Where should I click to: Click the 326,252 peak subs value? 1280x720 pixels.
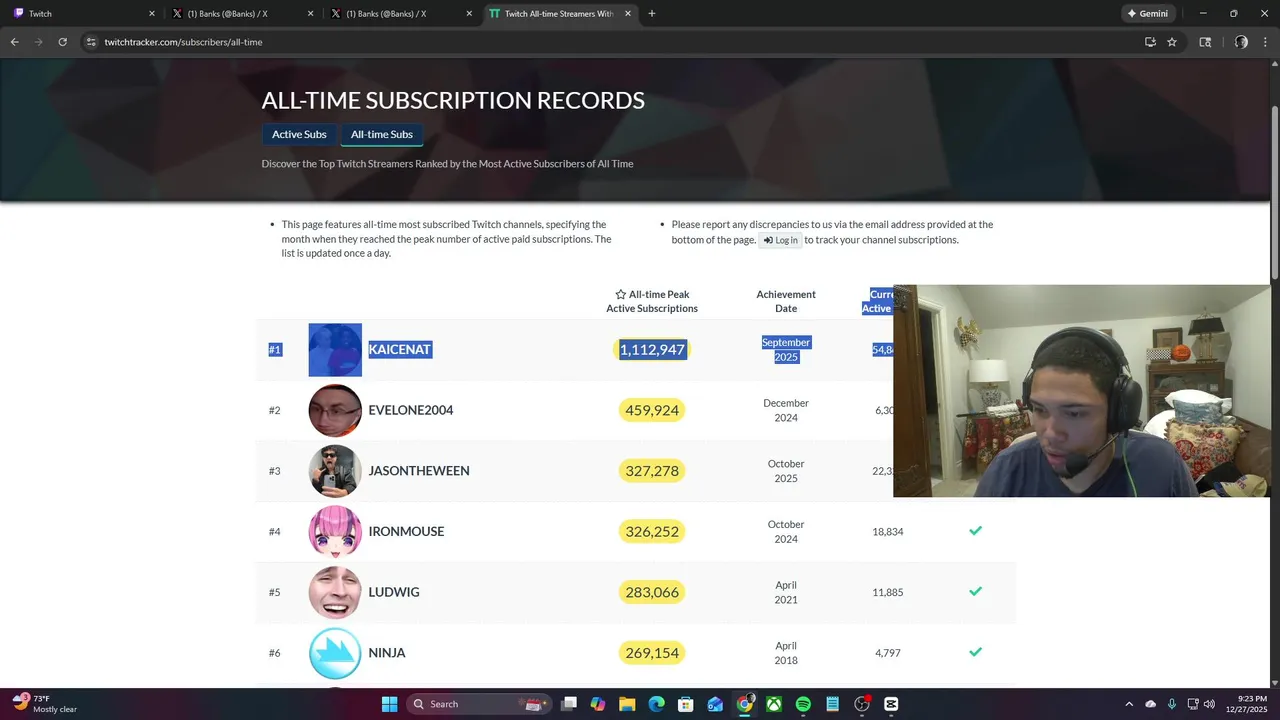click(652, 531)
